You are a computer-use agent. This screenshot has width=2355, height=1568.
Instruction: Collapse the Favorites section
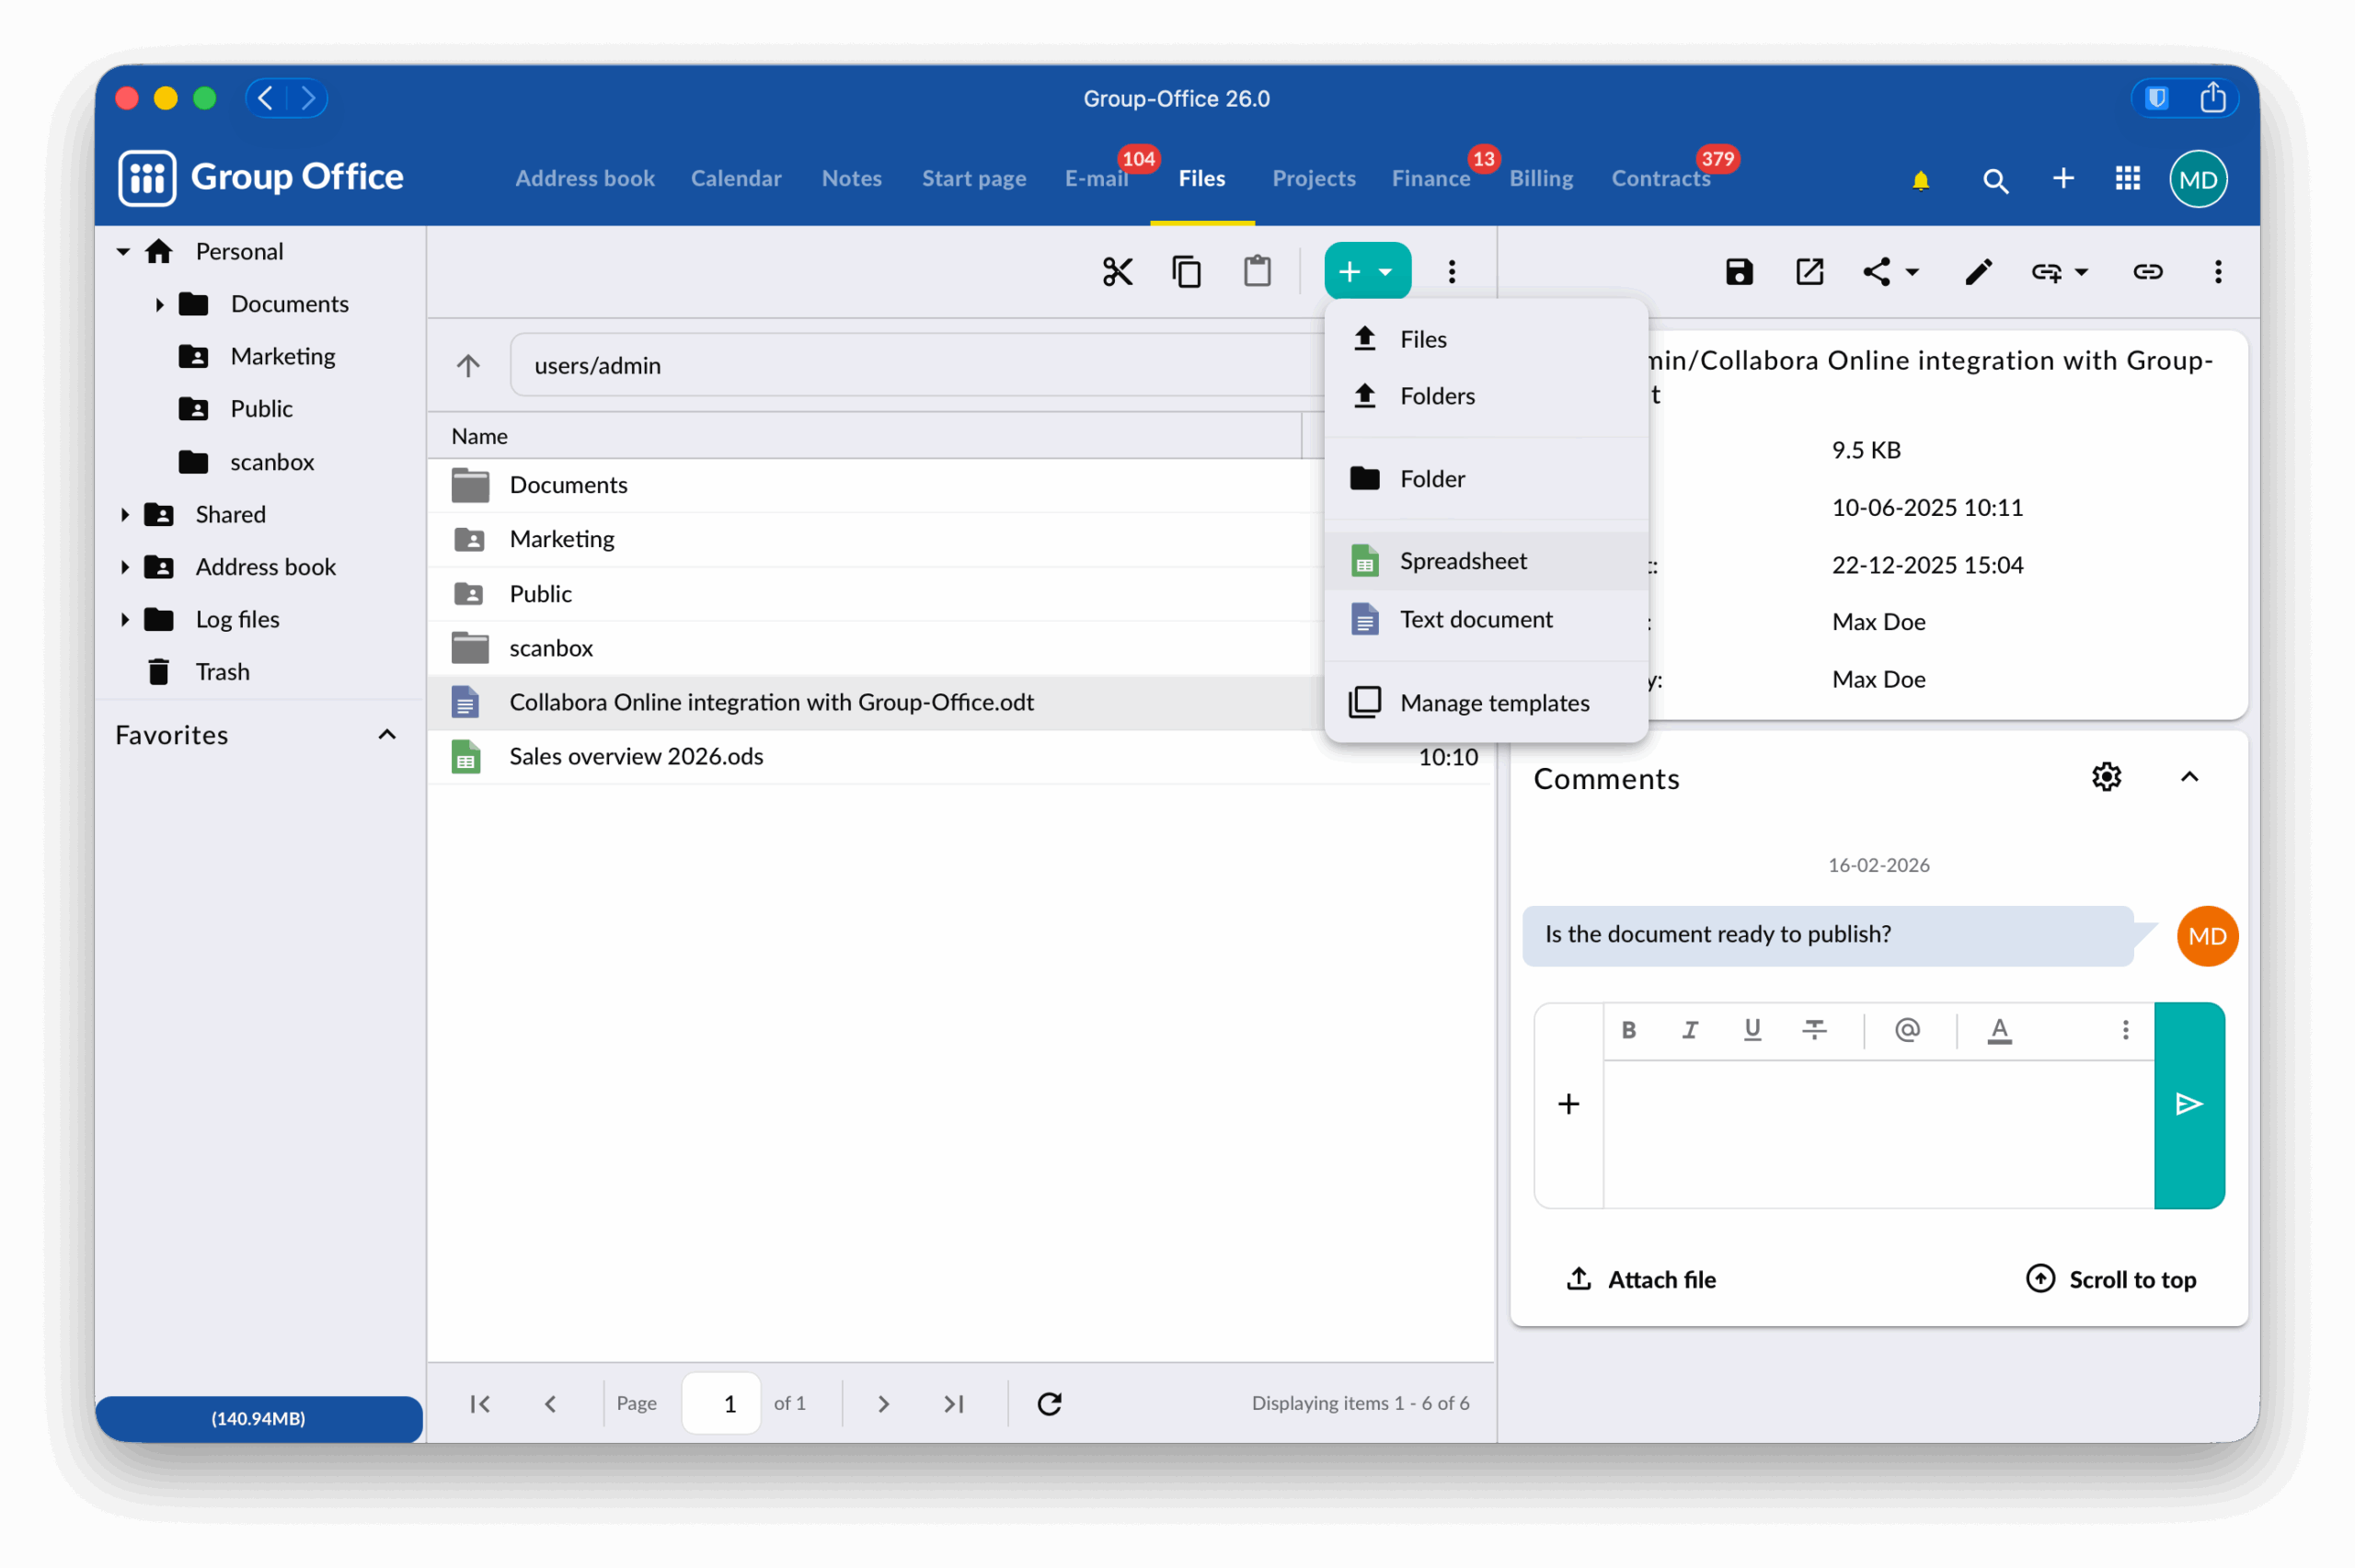(387, 735)
